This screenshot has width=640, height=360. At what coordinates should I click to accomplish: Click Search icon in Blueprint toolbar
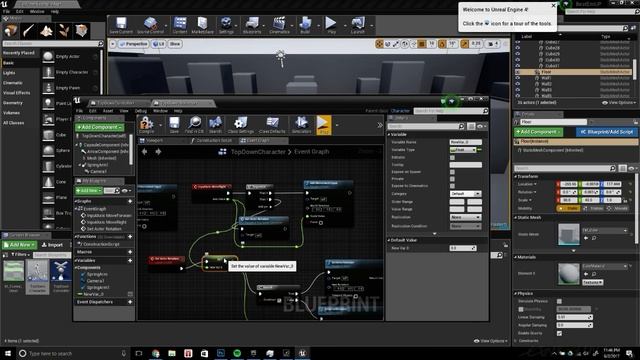tap(216, 124)
